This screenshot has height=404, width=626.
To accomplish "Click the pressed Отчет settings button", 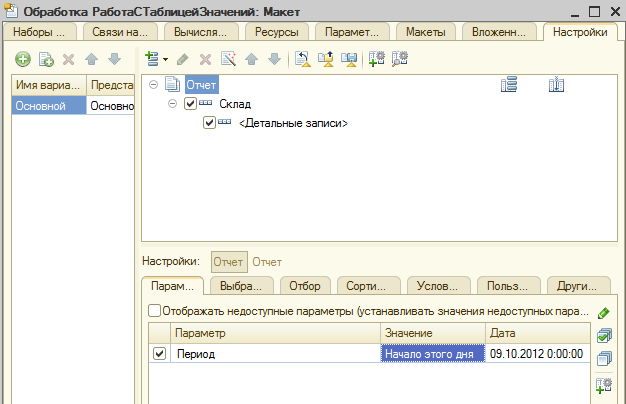I will [x=229, y=262].
